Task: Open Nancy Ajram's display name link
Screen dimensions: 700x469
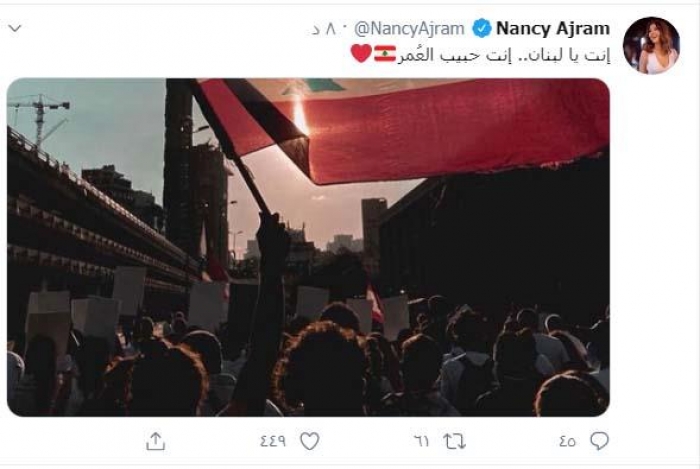Action: pyautogui.click(x=553, y=28)
